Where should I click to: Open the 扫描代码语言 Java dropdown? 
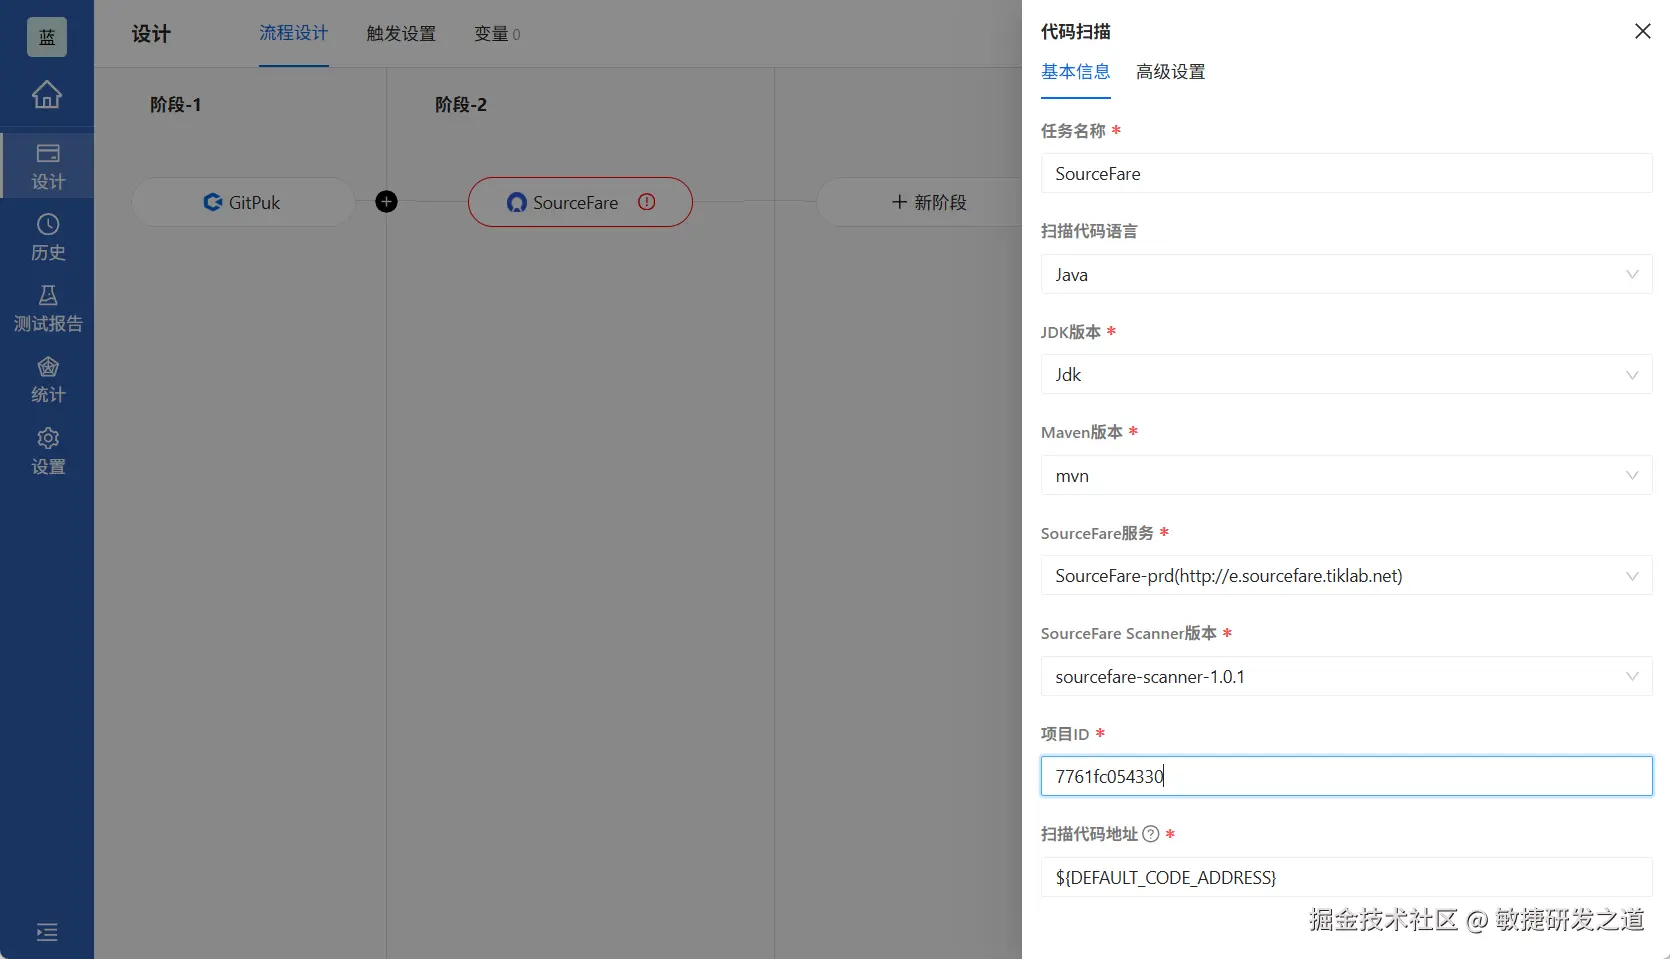click(1346, 274)
